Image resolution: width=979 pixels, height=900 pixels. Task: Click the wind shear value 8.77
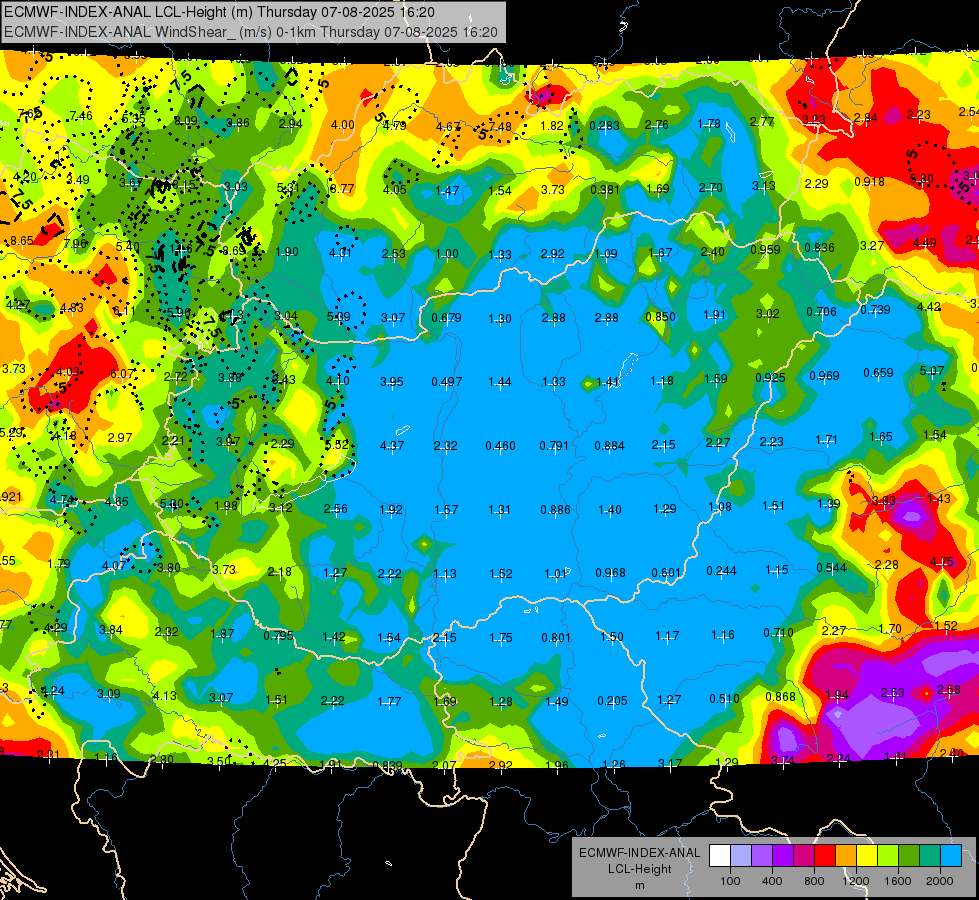342,189
